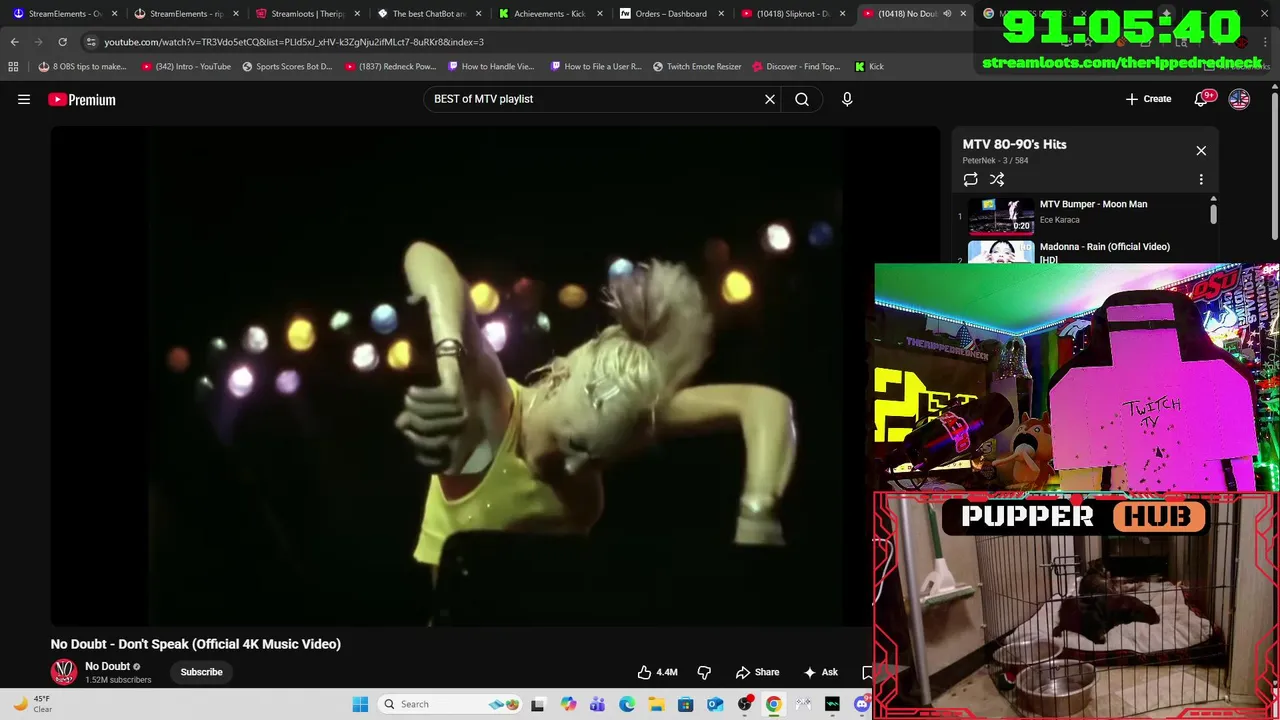The height and width of the screenshot is (720, 1280).
Task: Open Microsoft Teams on the taskbar
Action: click(597, 704)
